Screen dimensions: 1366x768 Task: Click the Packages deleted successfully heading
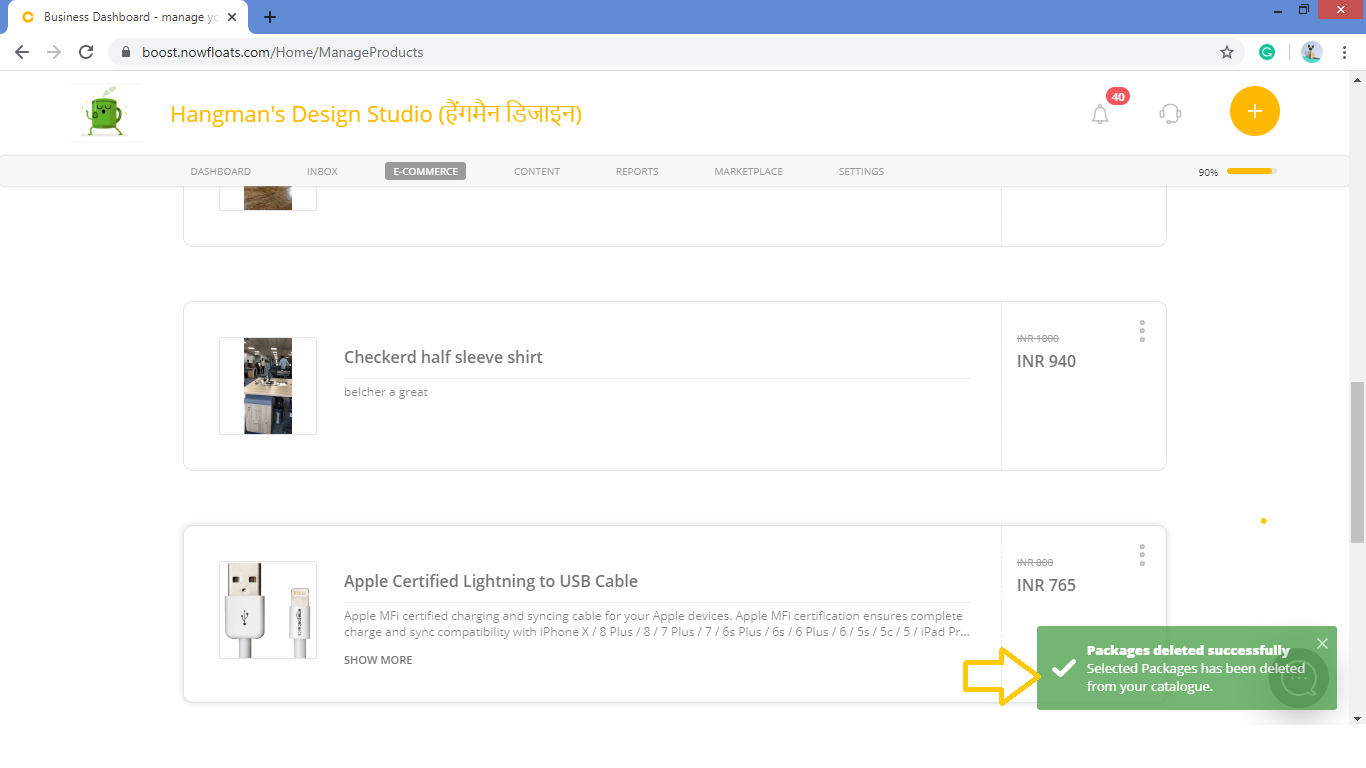click(1188, 650)
